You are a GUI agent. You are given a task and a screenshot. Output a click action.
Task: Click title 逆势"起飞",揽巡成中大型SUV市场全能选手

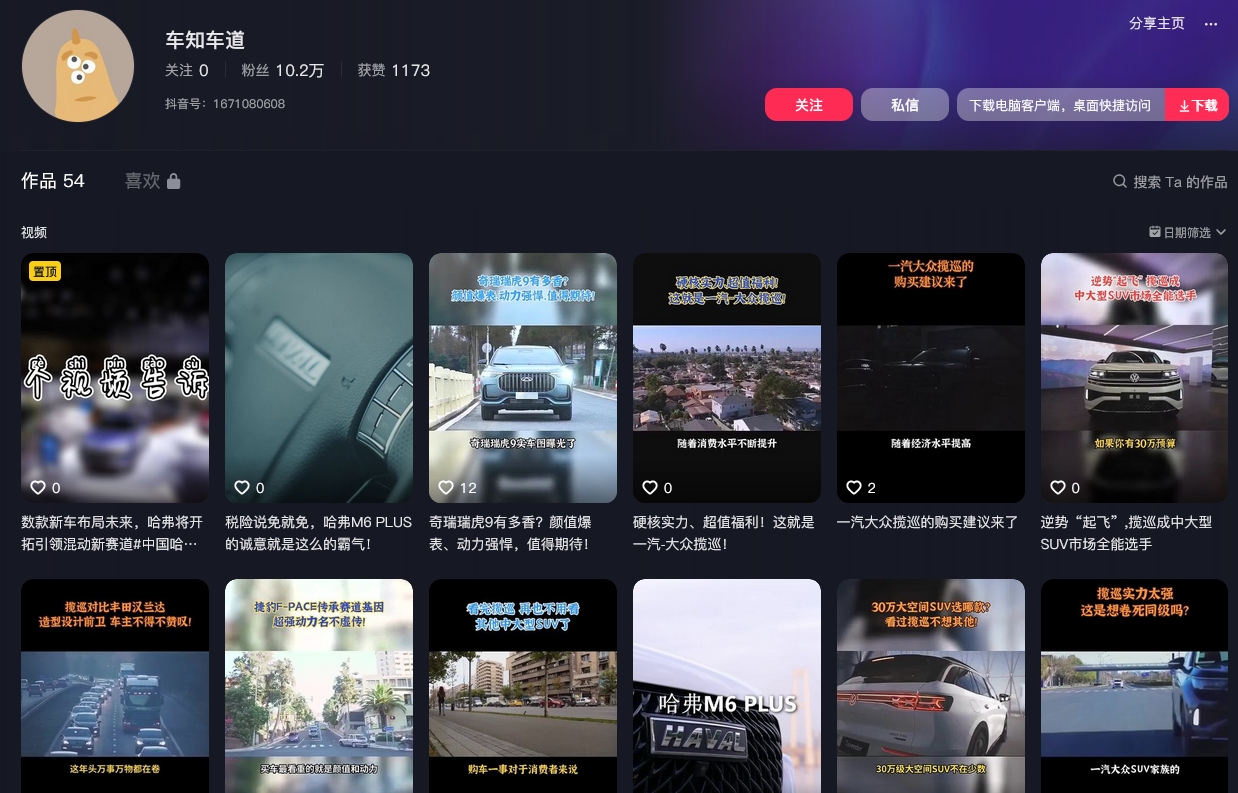pos(1126,533)
